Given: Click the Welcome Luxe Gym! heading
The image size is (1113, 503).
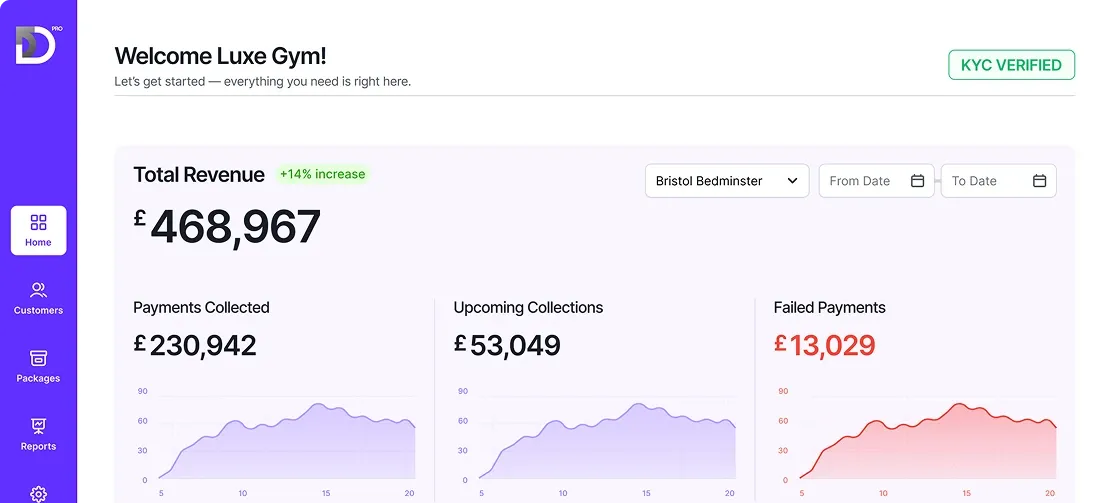Looking at the screenshot, I should coord(221,56).
